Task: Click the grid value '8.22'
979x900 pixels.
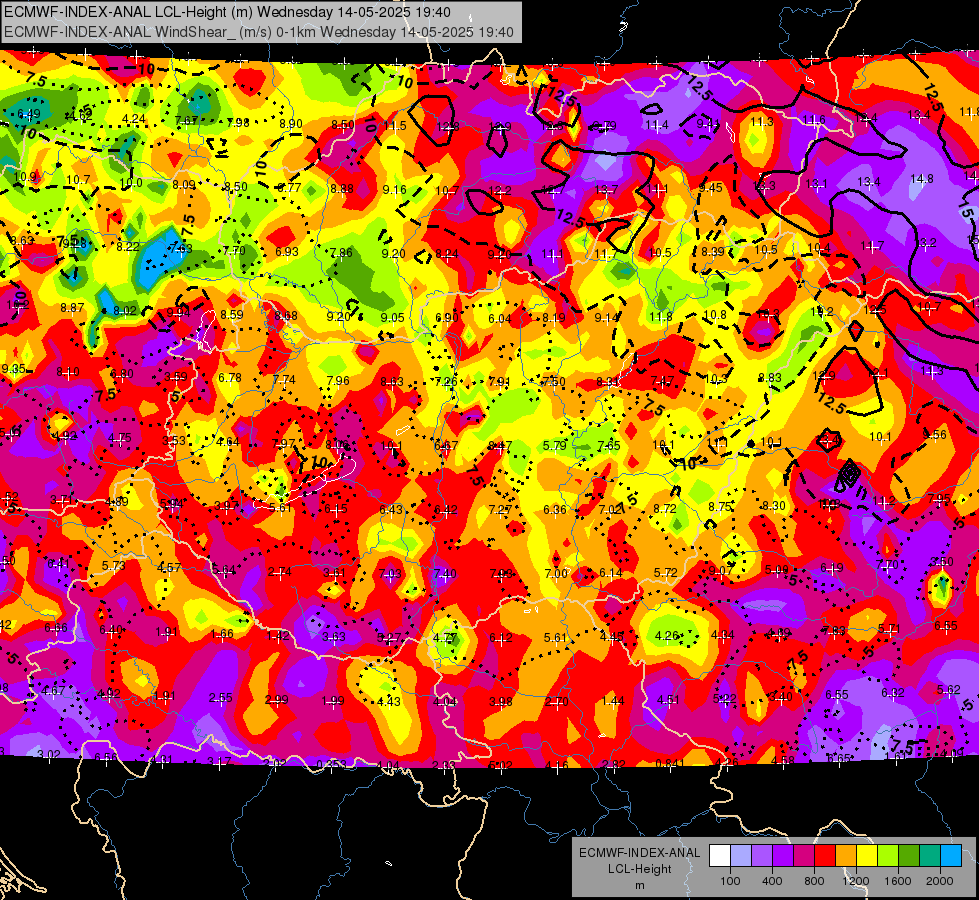Action: point(128,247)
